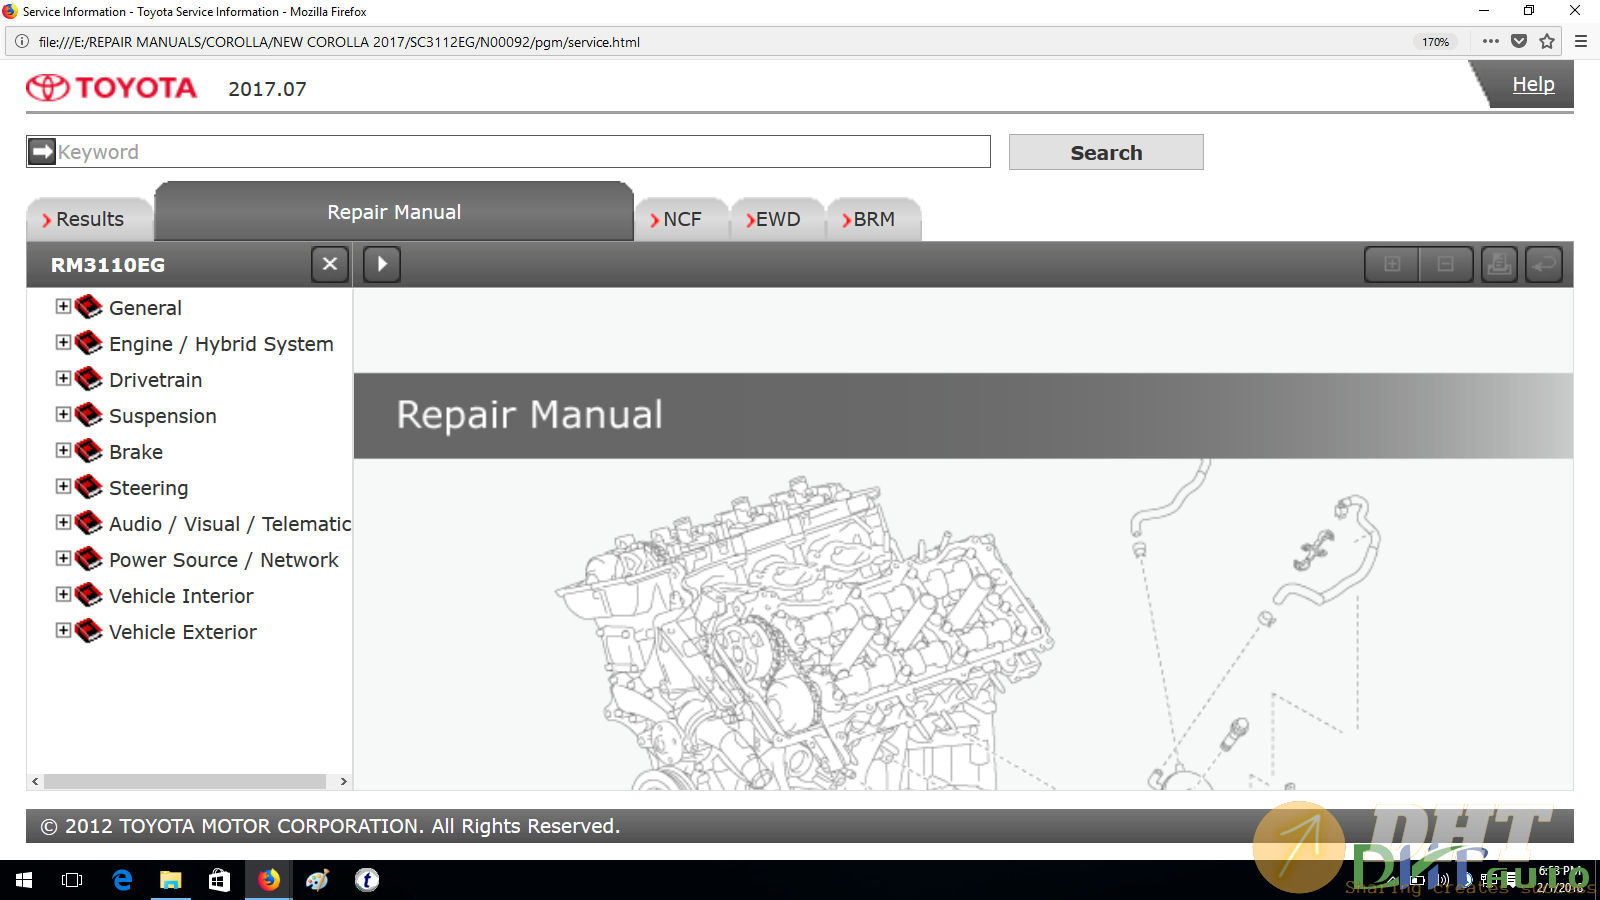This screenshot has width=1600, height=900.
Task: Click the arrow icon in the Keyword box
Action: click(42, 152)
